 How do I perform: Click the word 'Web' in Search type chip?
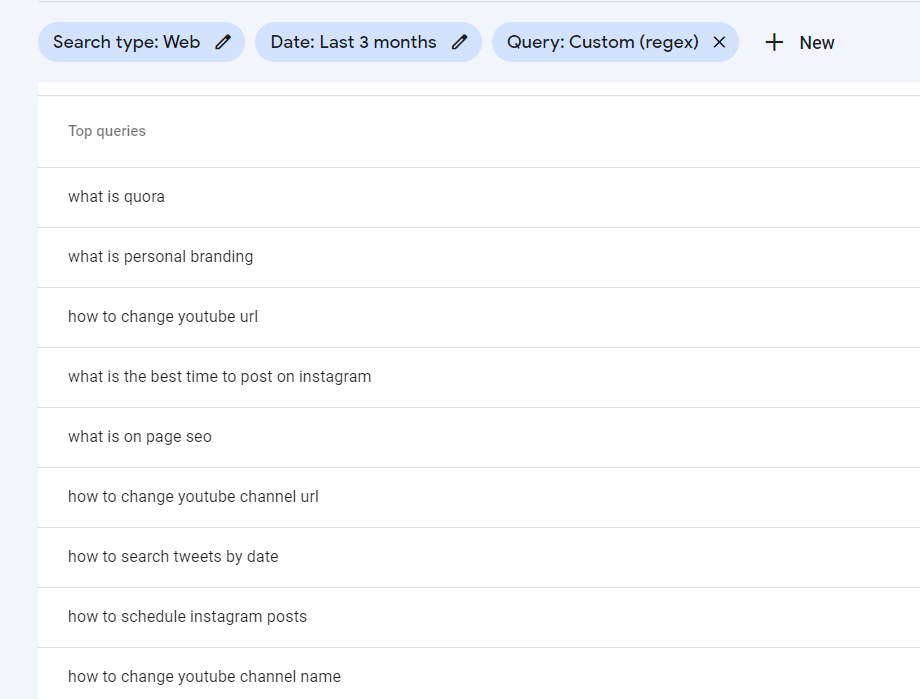182,42
